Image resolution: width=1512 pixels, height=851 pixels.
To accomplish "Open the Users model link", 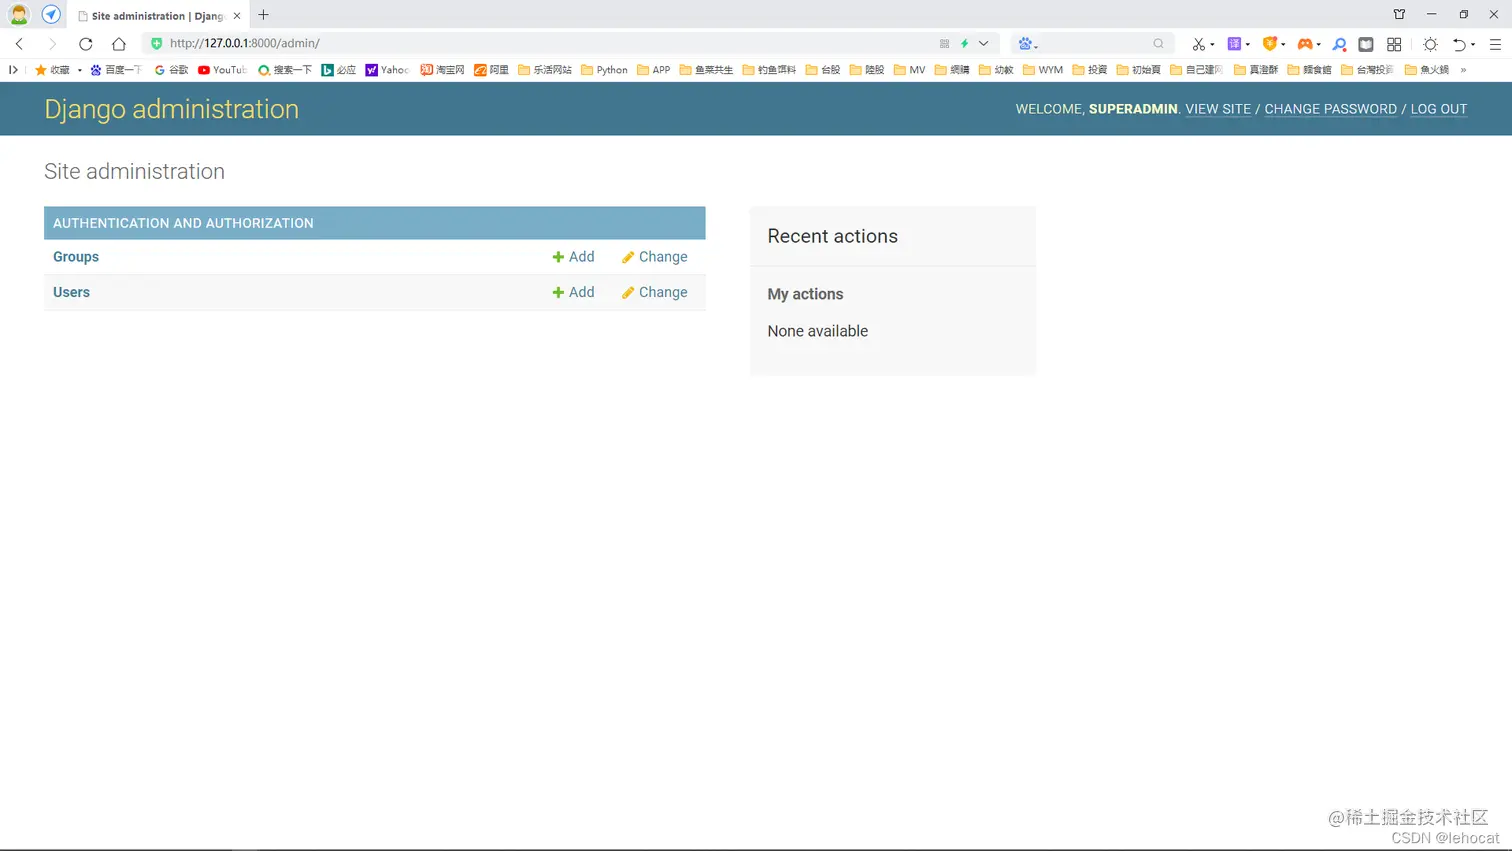I will point(71,292).
